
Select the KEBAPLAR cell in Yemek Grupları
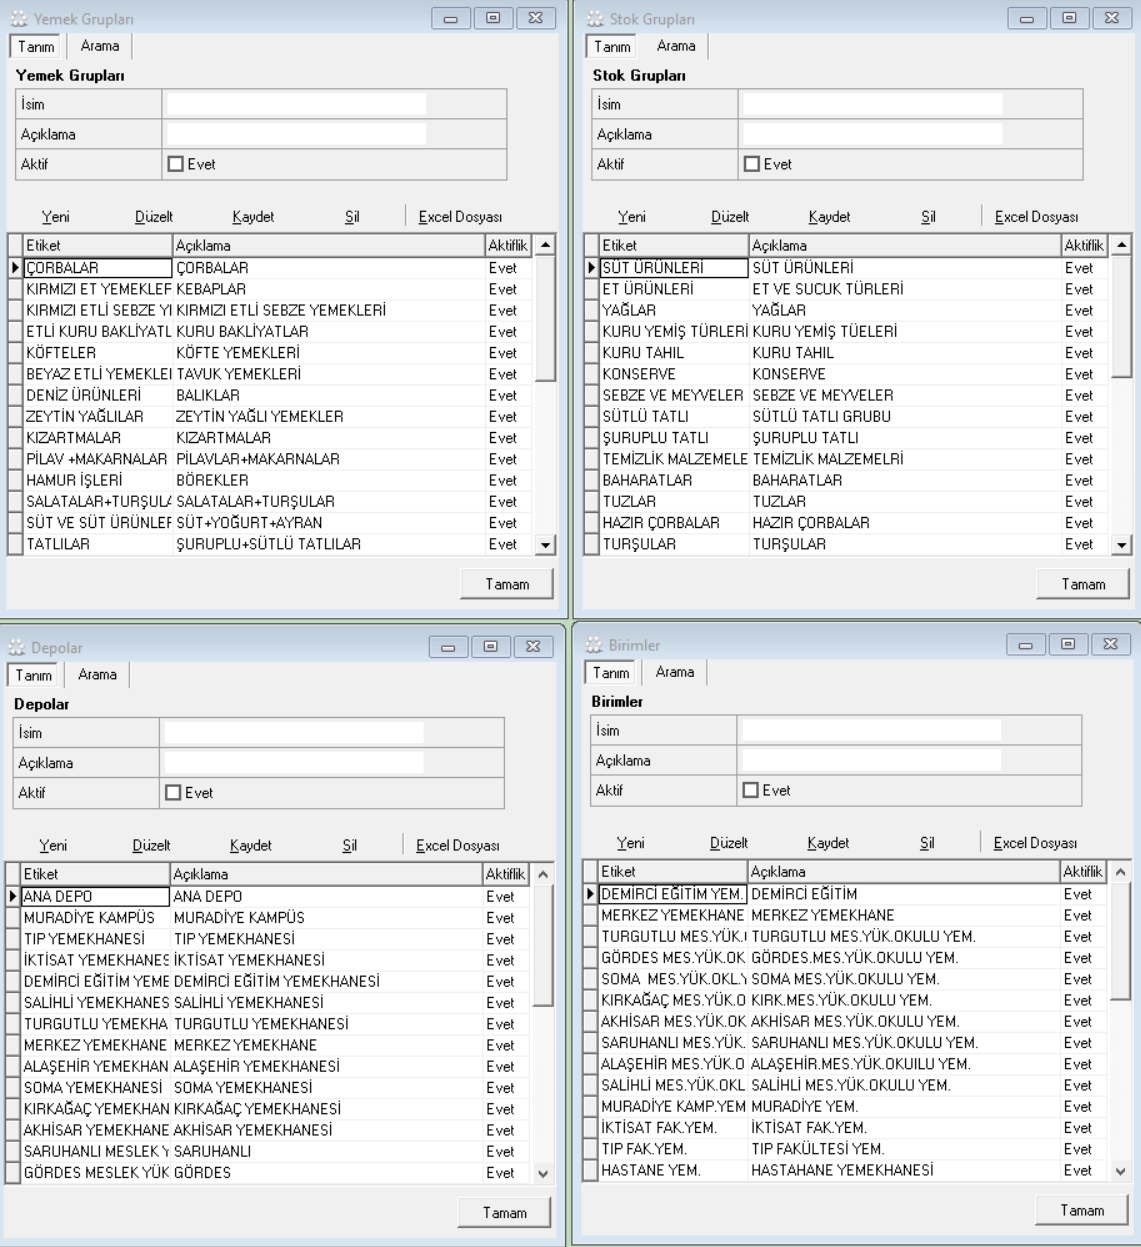[x=329, y=289]
